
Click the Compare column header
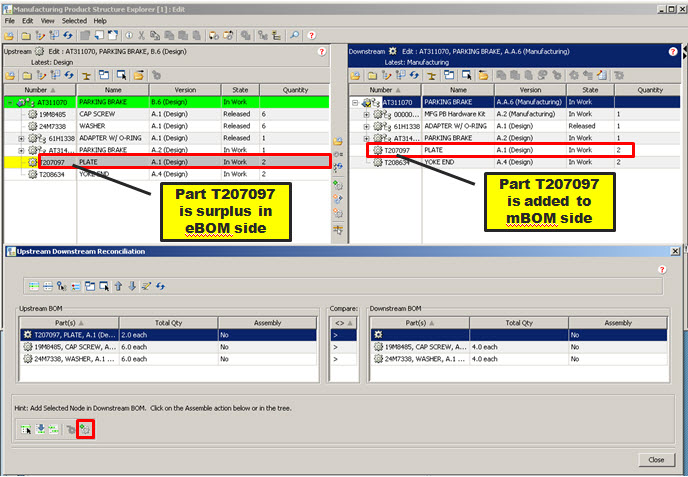coord(343,323)
